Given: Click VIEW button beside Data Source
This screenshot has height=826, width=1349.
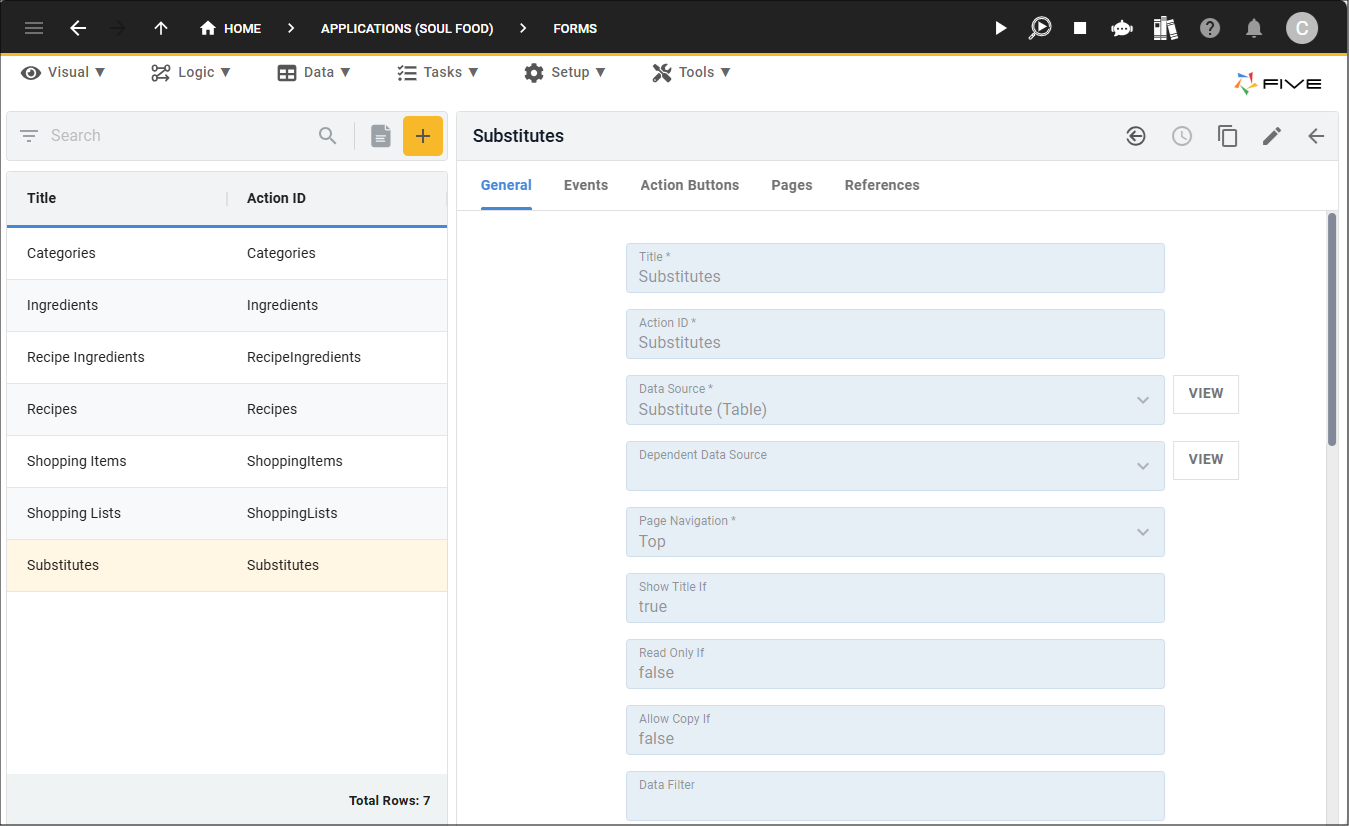Looking at the screenshot, I should click(1205, 394).
